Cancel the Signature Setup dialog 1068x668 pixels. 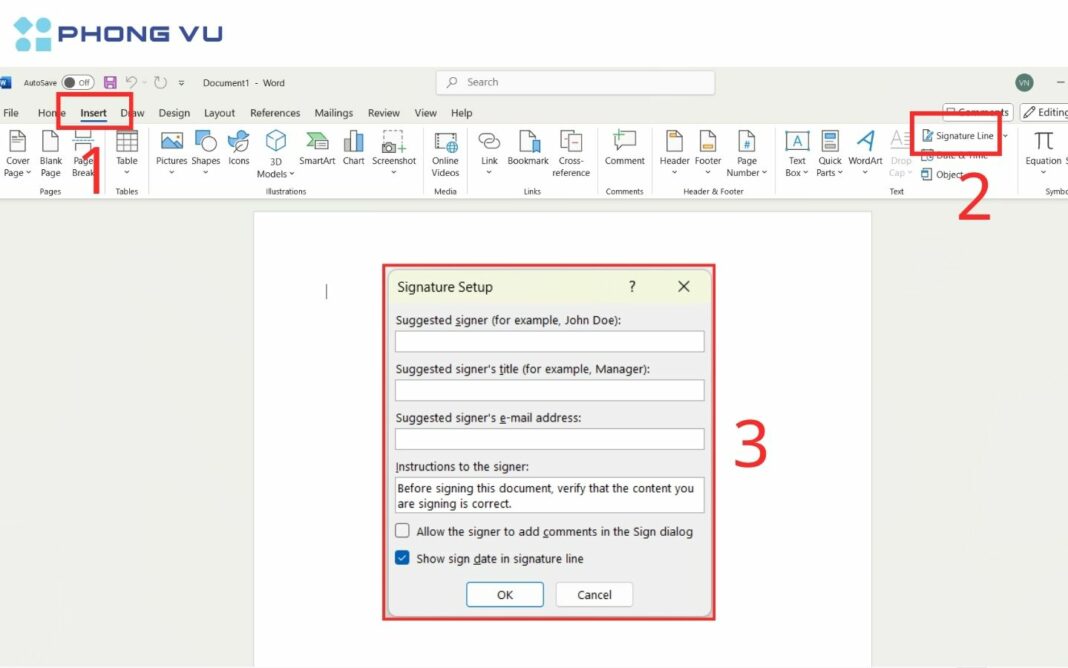point(594,594)
